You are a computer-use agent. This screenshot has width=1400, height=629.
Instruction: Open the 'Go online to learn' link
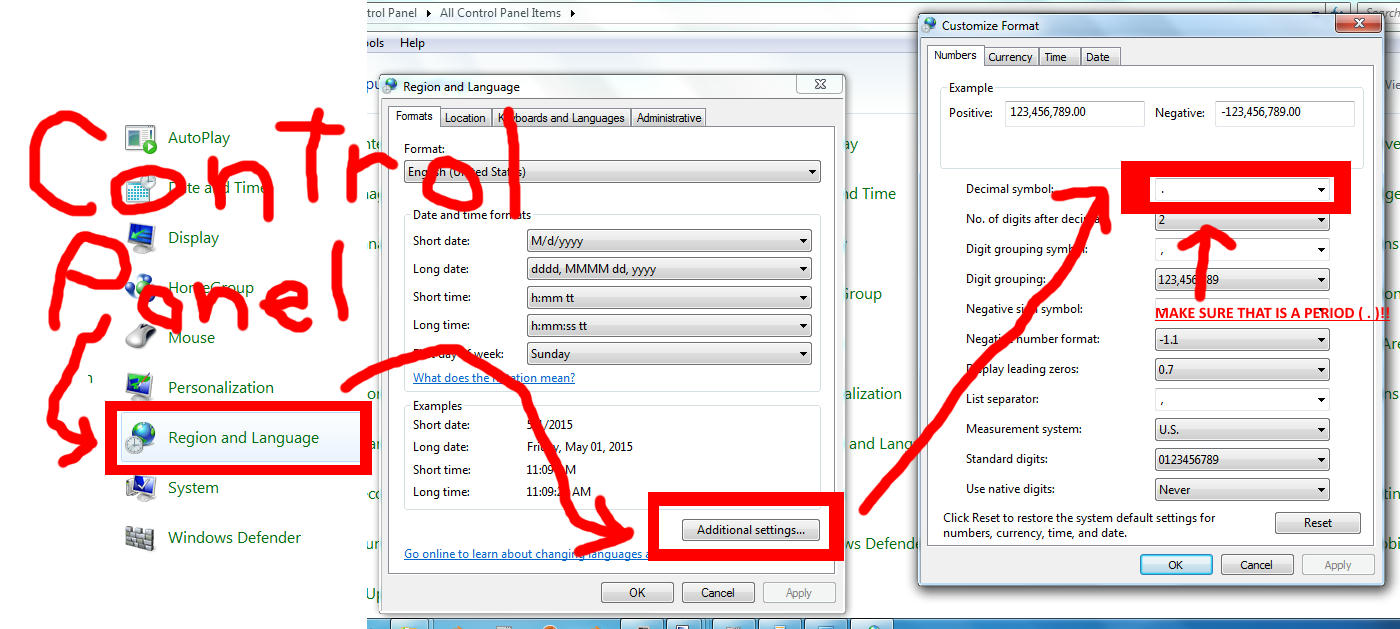click(526, 554)
